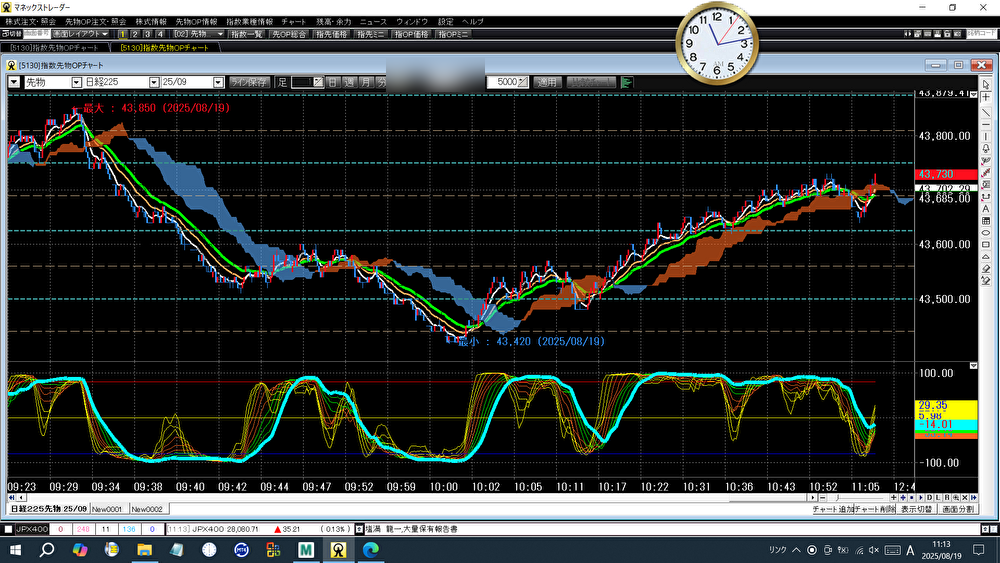The image size is (1000, 563).
Task: Select the New0001 chart tab
Action: point(107,509)
